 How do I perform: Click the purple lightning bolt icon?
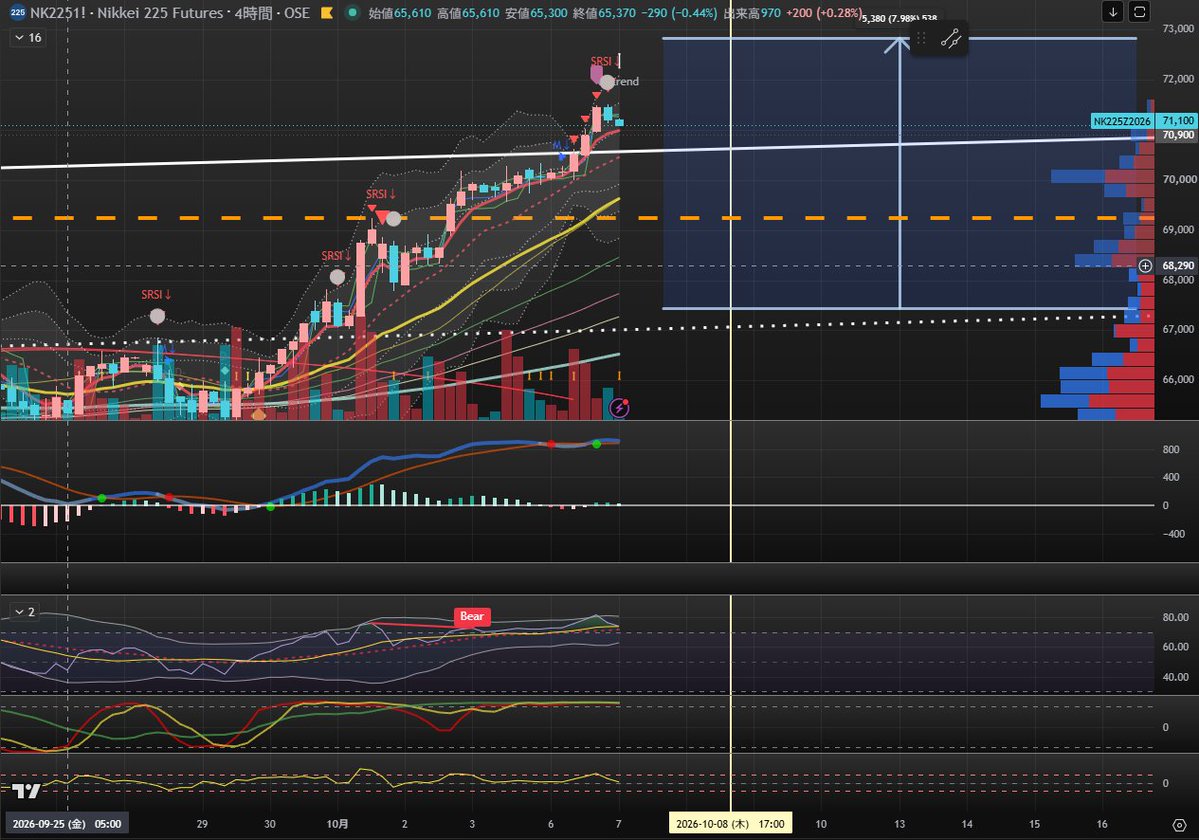[619, 407]
